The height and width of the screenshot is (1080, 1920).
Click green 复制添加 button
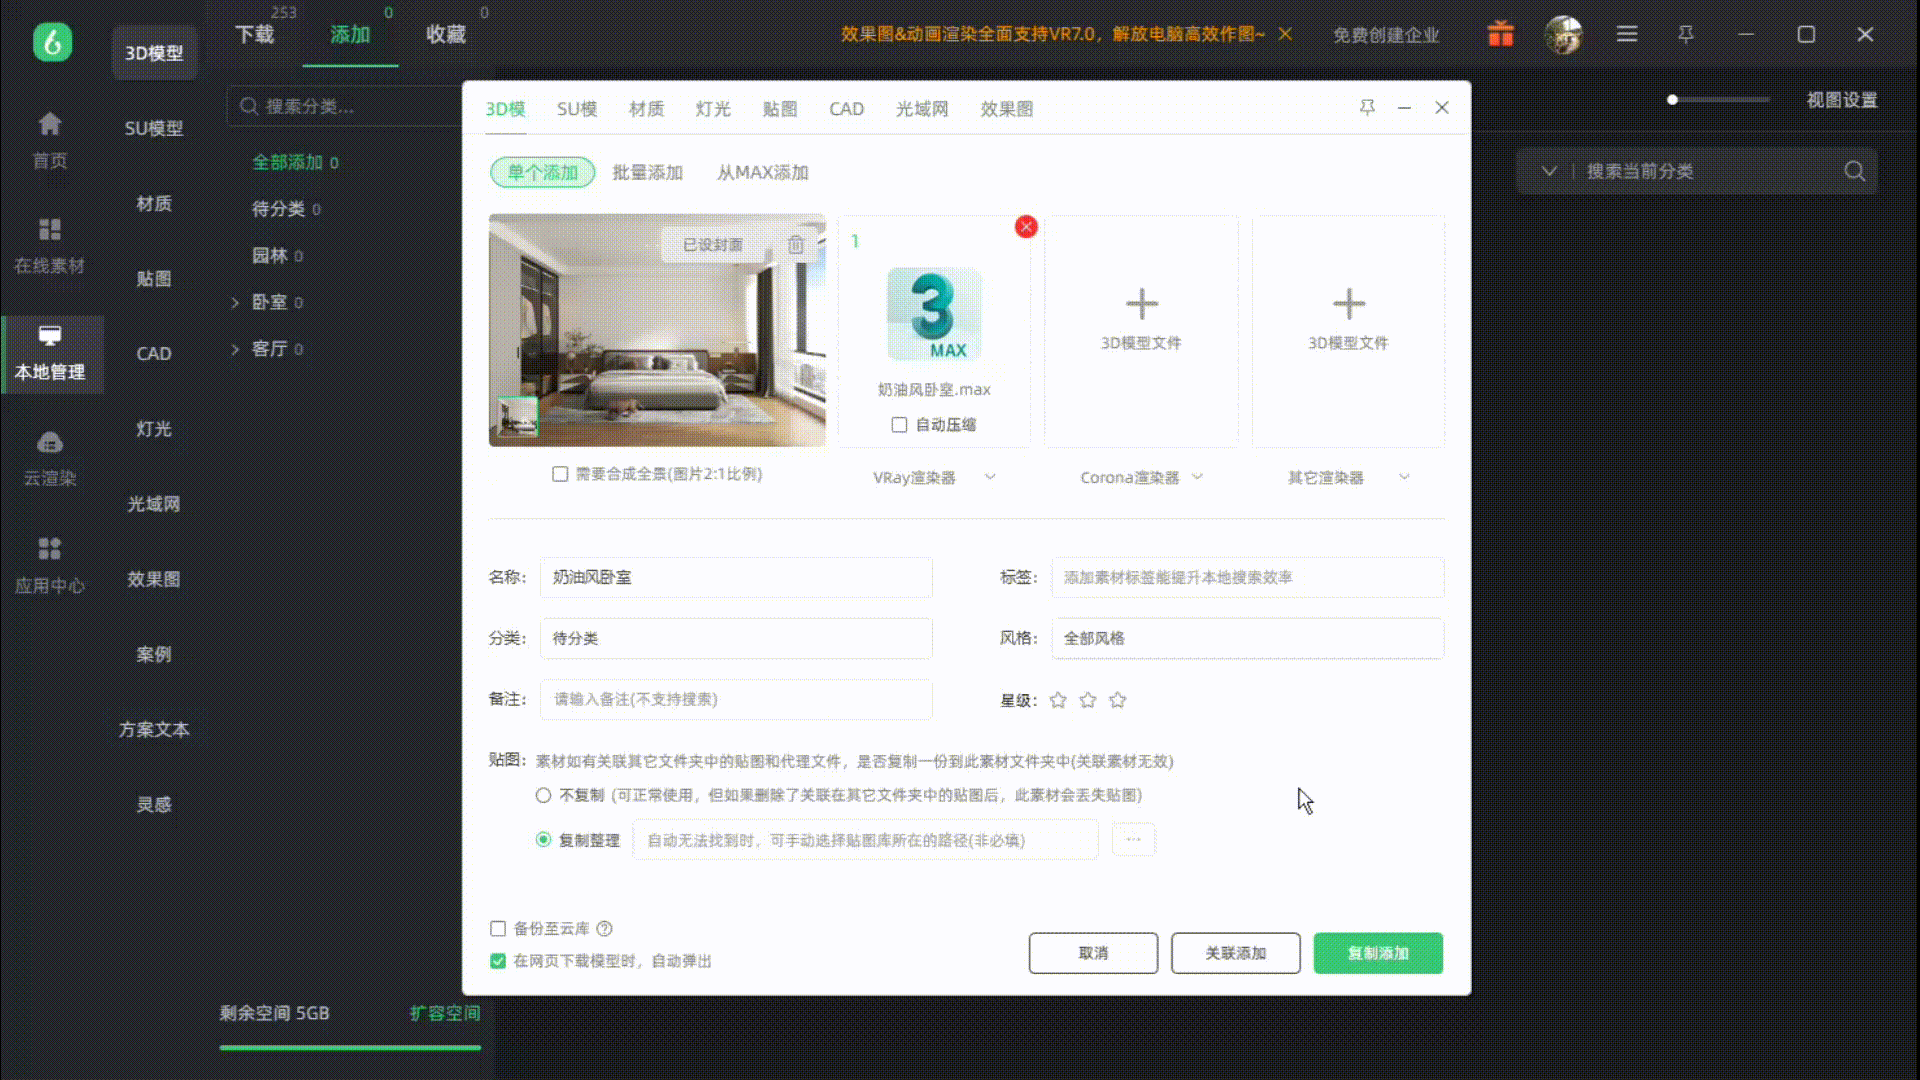tap(1378, 953)
